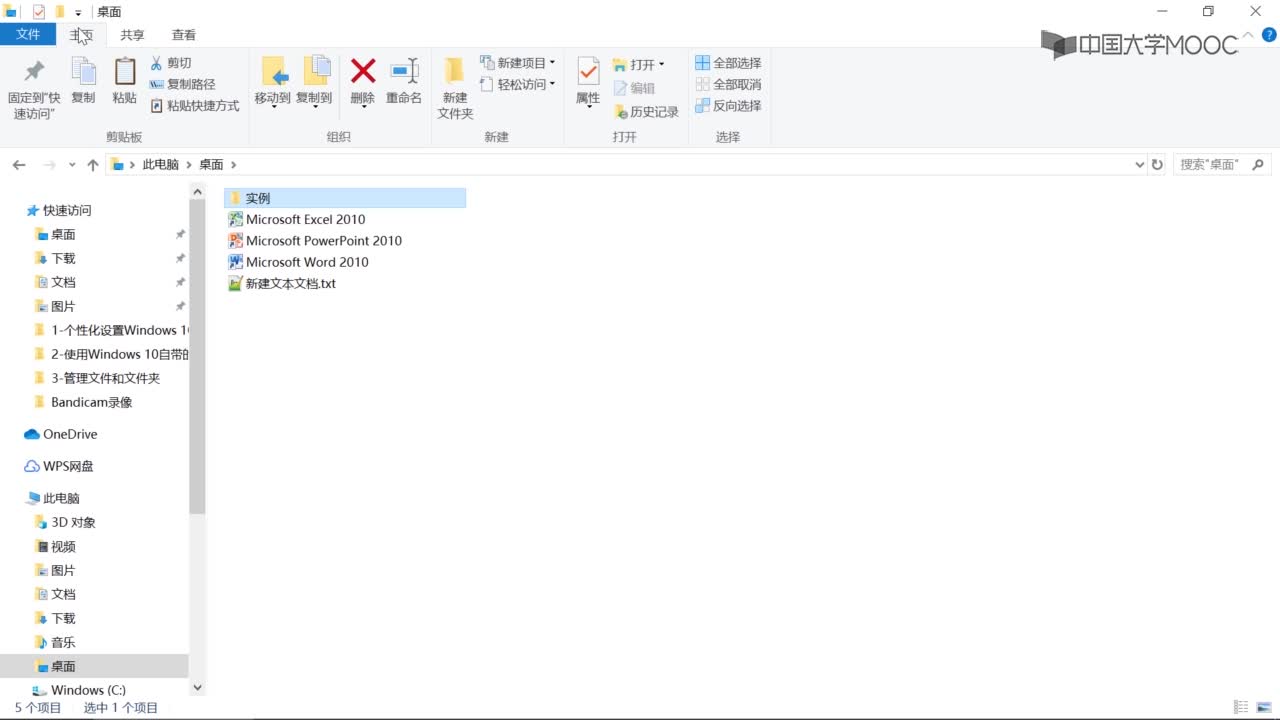Open the Copy to menu
The width and height of the screenshot is (1280, 720).
(314, 81)
